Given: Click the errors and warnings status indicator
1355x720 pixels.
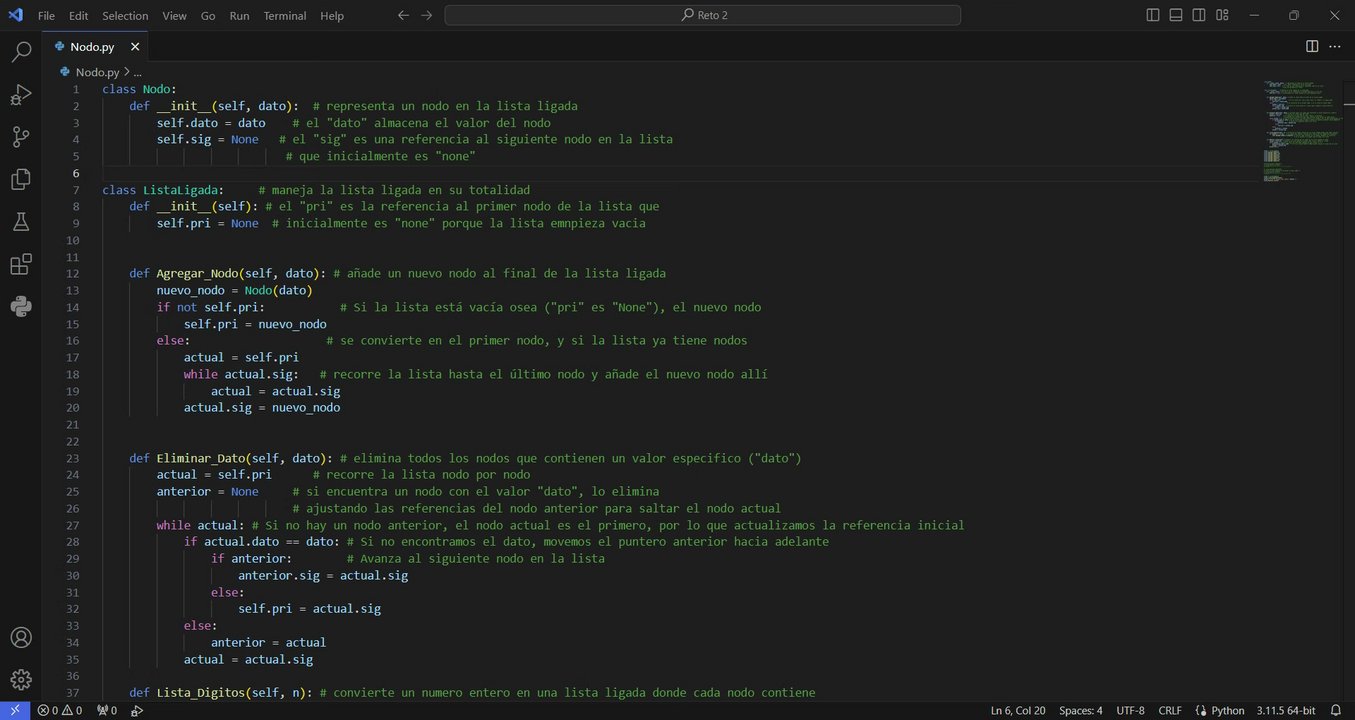Looking at the screenshot, I should pyautogui.click(x=60, y=710).
